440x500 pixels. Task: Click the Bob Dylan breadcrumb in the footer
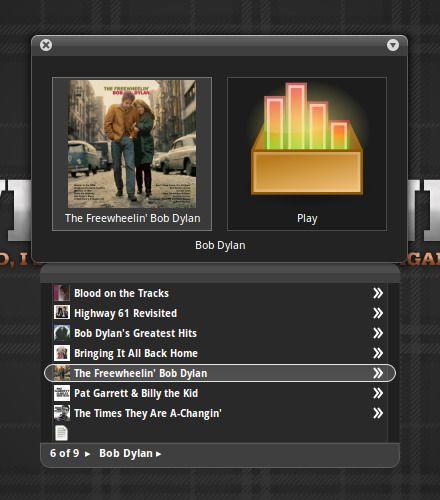pyautogui.click(x=126, y=453)
